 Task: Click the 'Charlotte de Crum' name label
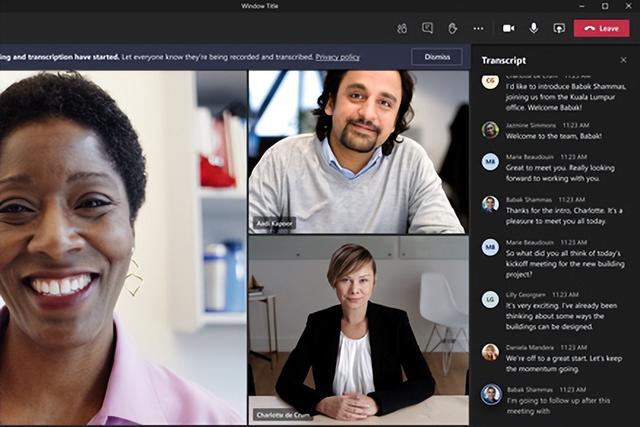pyautogui.click(x=282, y=415)
